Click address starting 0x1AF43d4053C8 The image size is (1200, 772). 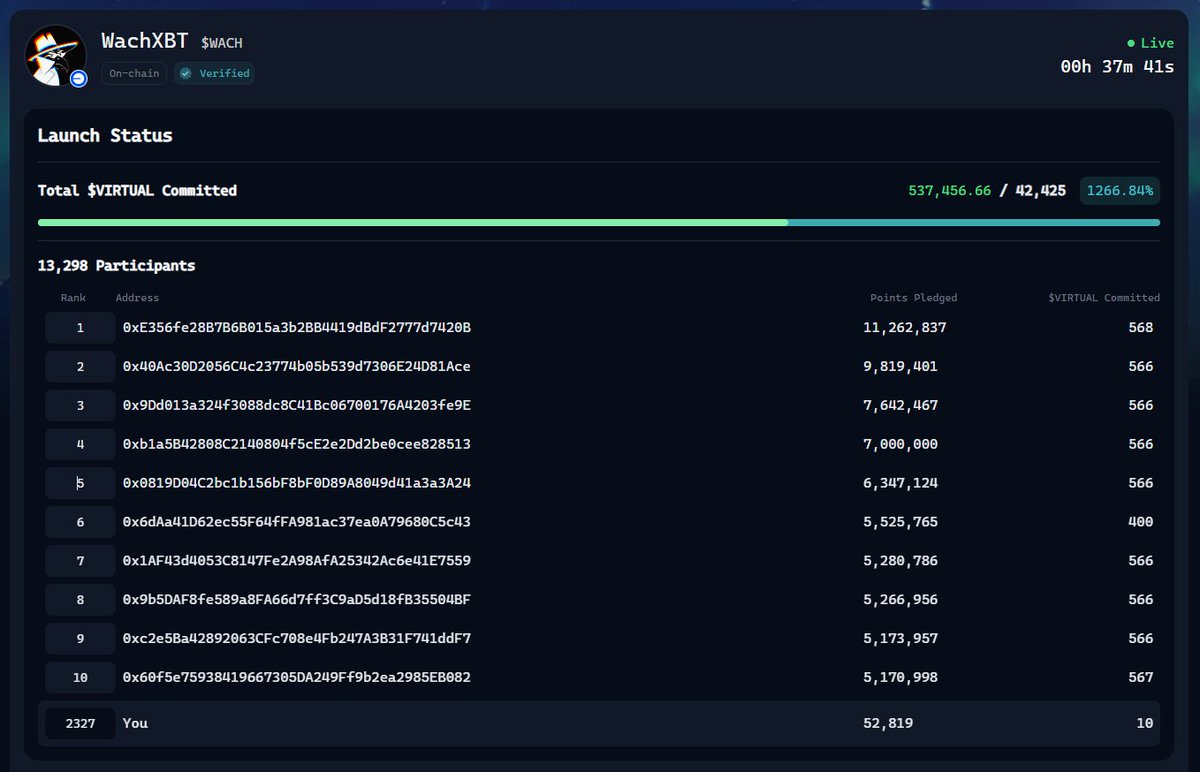(x=297, y=561)
